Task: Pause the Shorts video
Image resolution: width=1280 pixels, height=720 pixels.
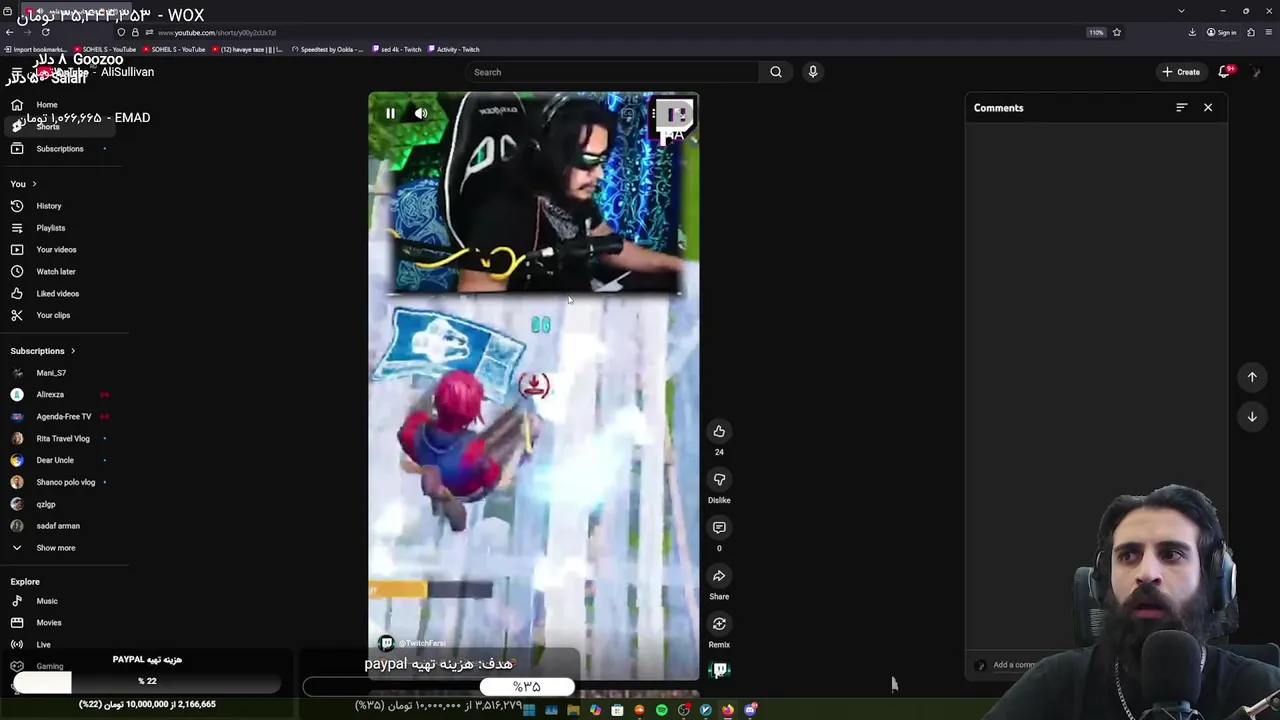Action: (390, 114)
